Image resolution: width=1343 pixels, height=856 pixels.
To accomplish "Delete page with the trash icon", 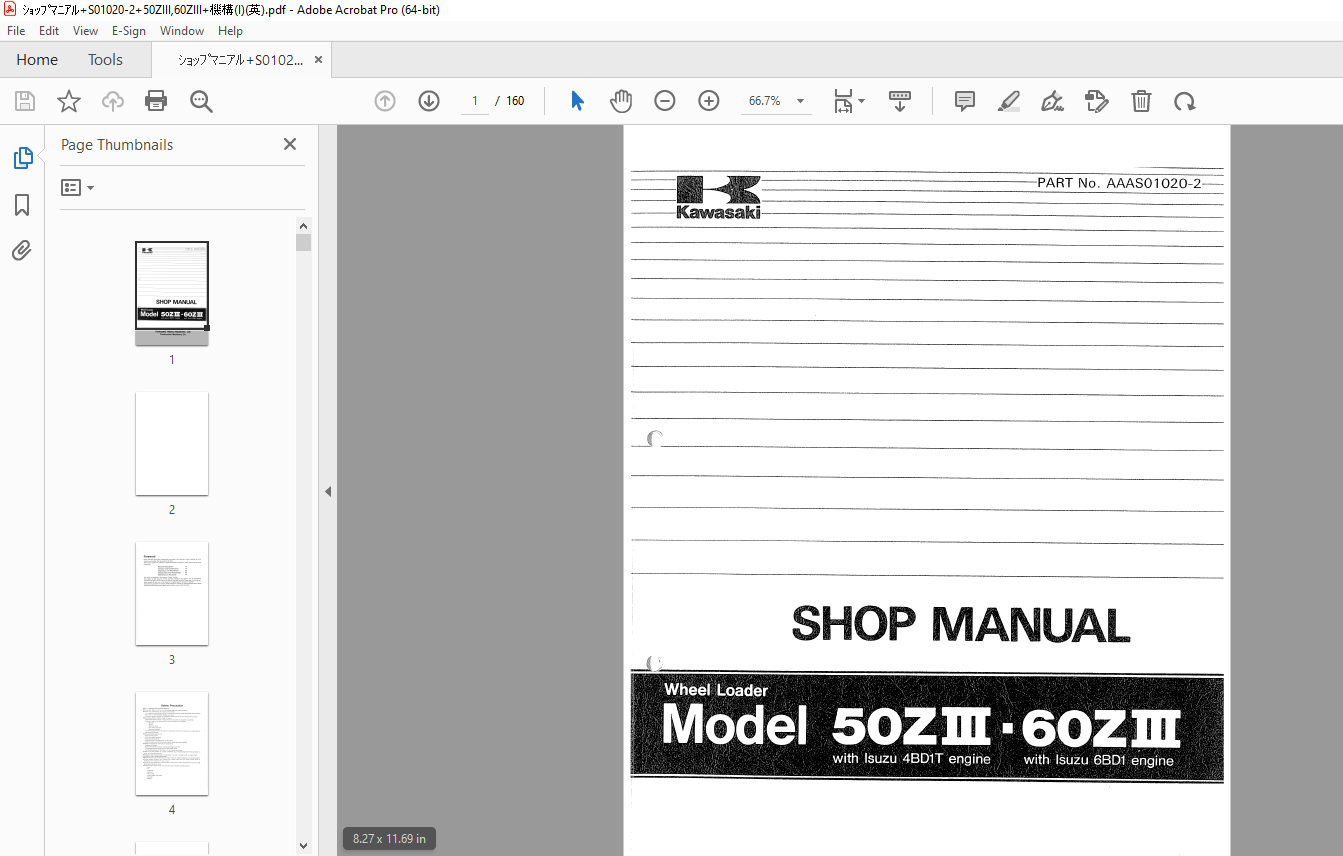I will [x=1141, y=101].
